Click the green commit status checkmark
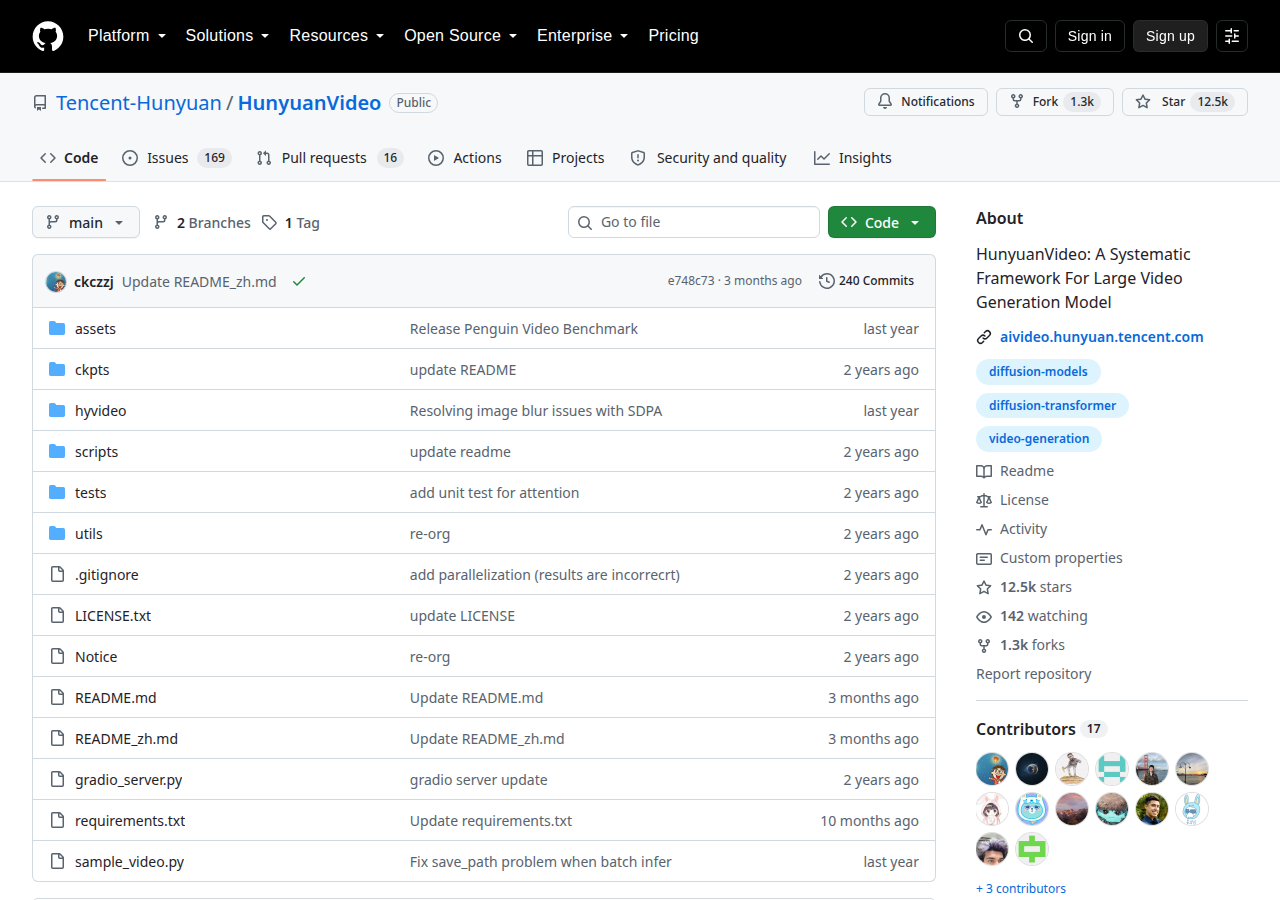 click(298, 281)
